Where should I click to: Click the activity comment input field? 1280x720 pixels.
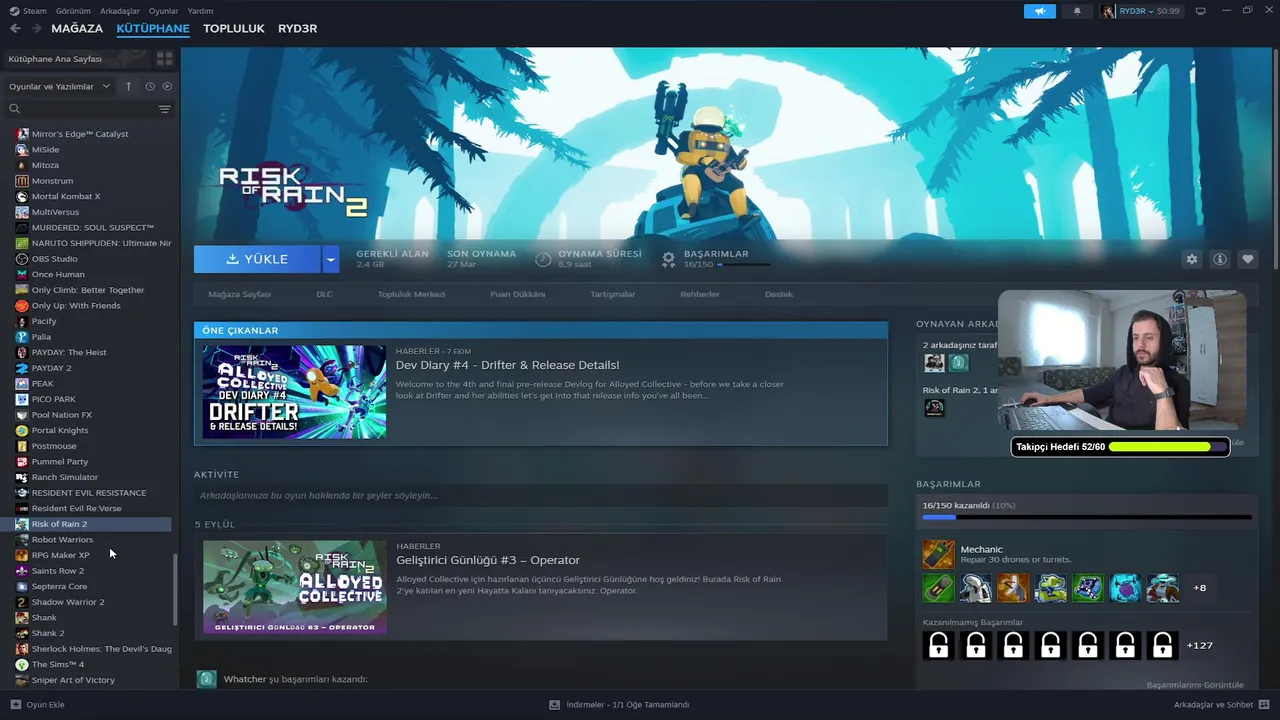point(540,495)
